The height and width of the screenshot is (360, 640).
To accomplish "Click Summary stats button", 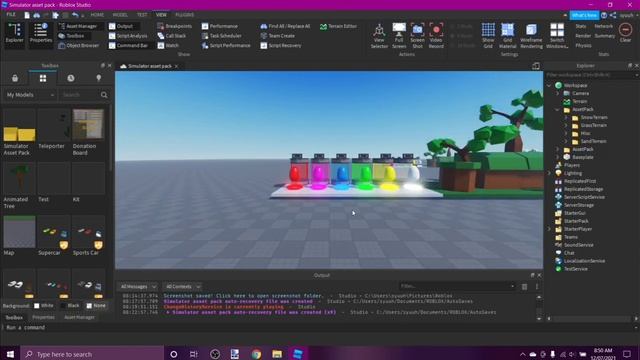I will click(604, 36).
